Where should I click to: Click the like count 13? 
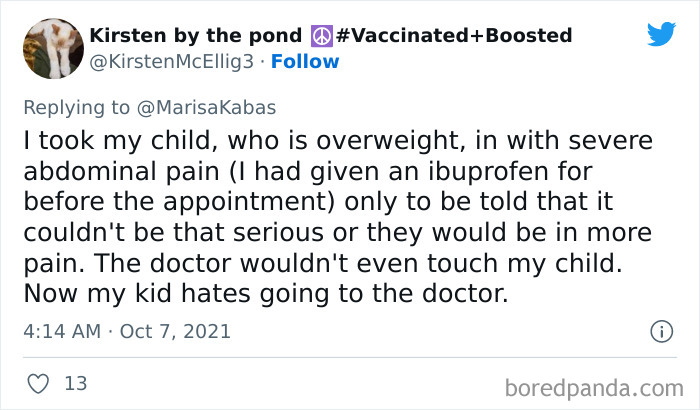pos(75,382)
